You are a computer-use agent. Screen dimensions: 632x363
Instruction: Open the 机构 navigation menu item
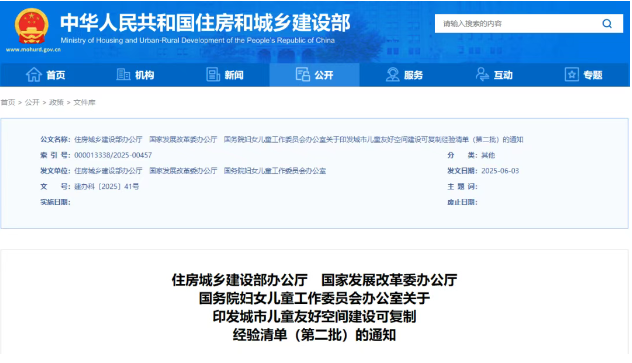(135, 75)
